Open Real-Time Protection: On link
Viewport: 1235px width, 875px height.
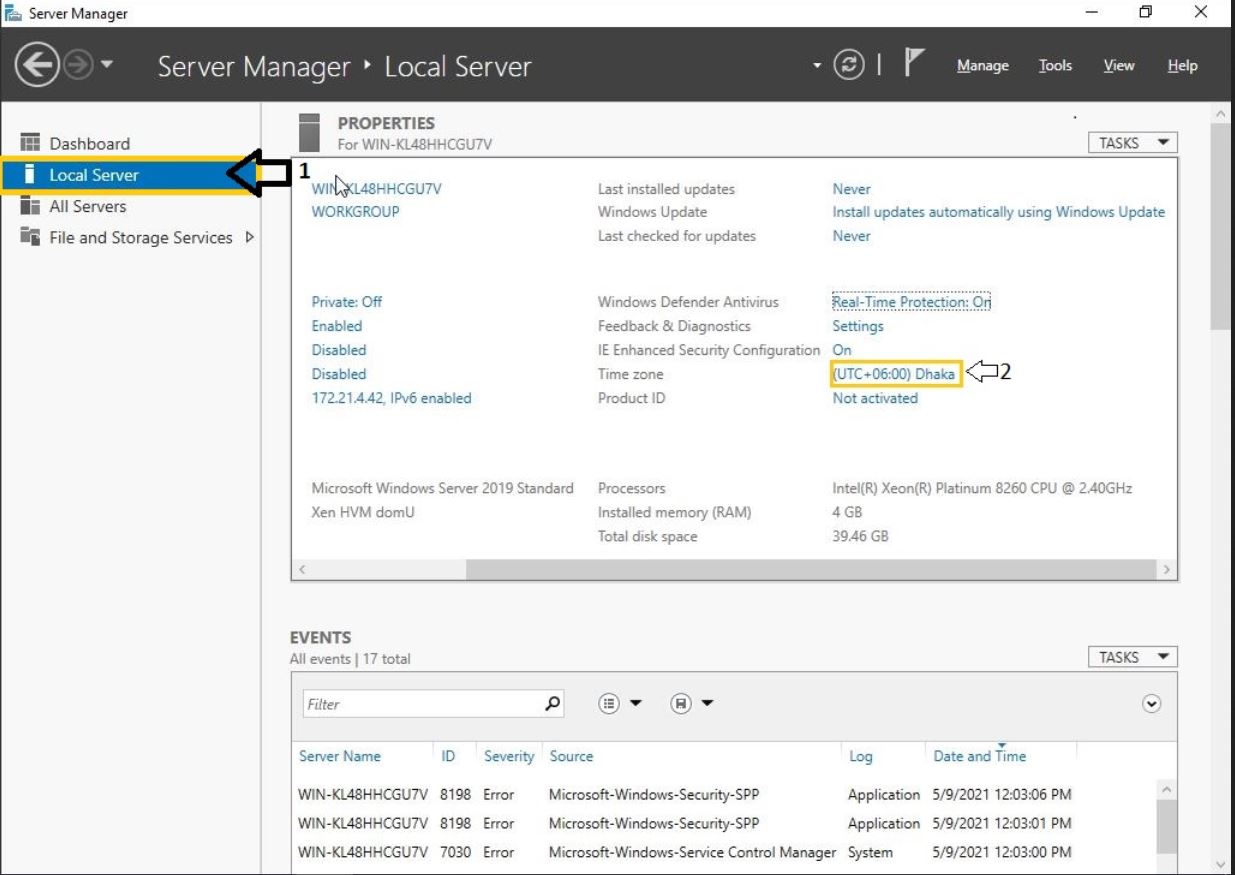coord(911,302)
